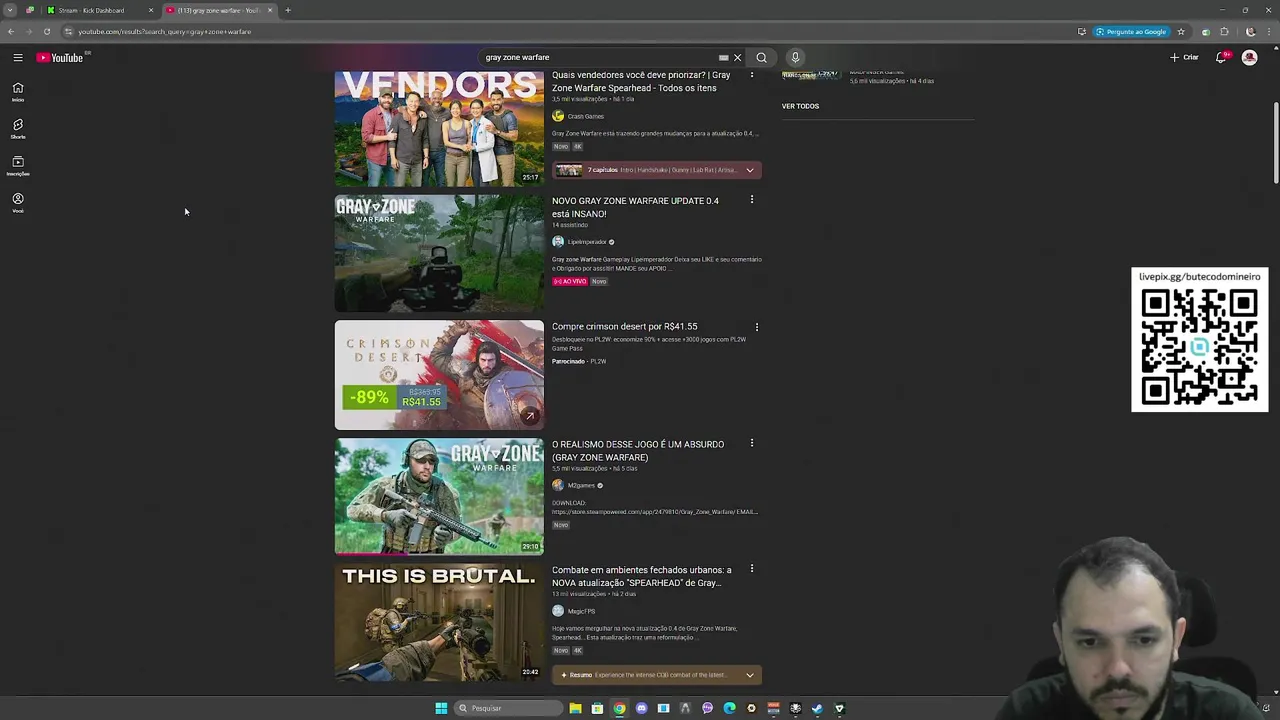Reload the page
Screen dimensions: 1280x720
click(46, 32)
